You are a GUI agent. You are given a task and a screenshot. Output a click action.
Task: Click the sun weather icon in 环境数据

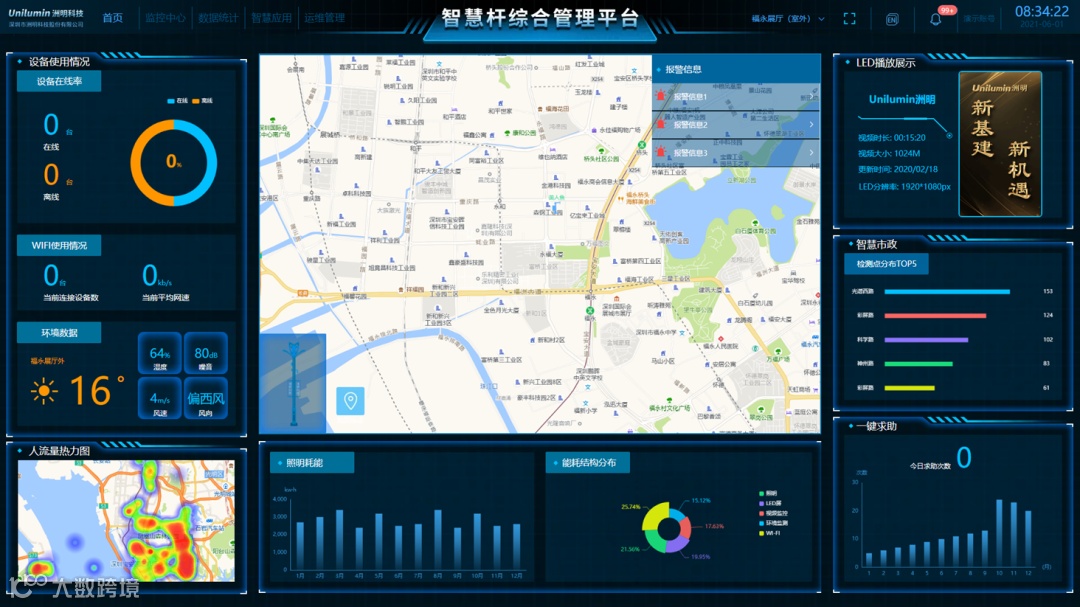pos(44,391)
